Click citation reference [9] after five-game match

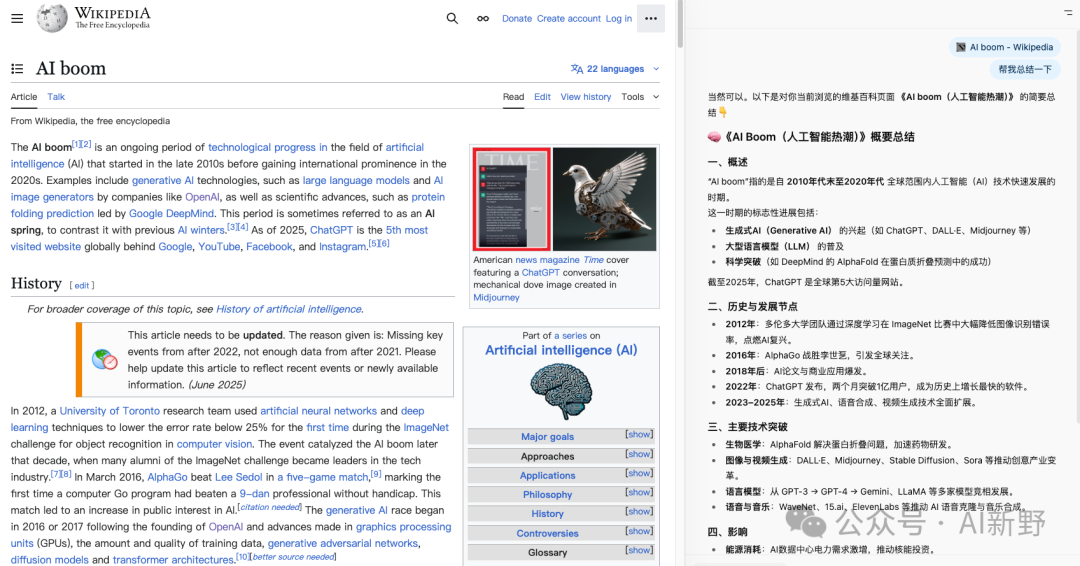coord(375,474)
